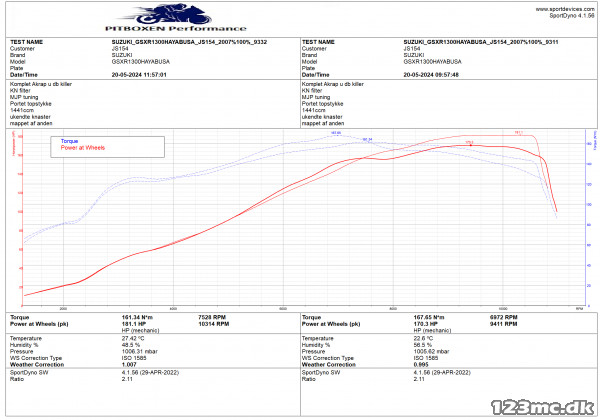600x420 pixels.
Task: Click the humidity value 48.5 %
Action: pos(131,345)
